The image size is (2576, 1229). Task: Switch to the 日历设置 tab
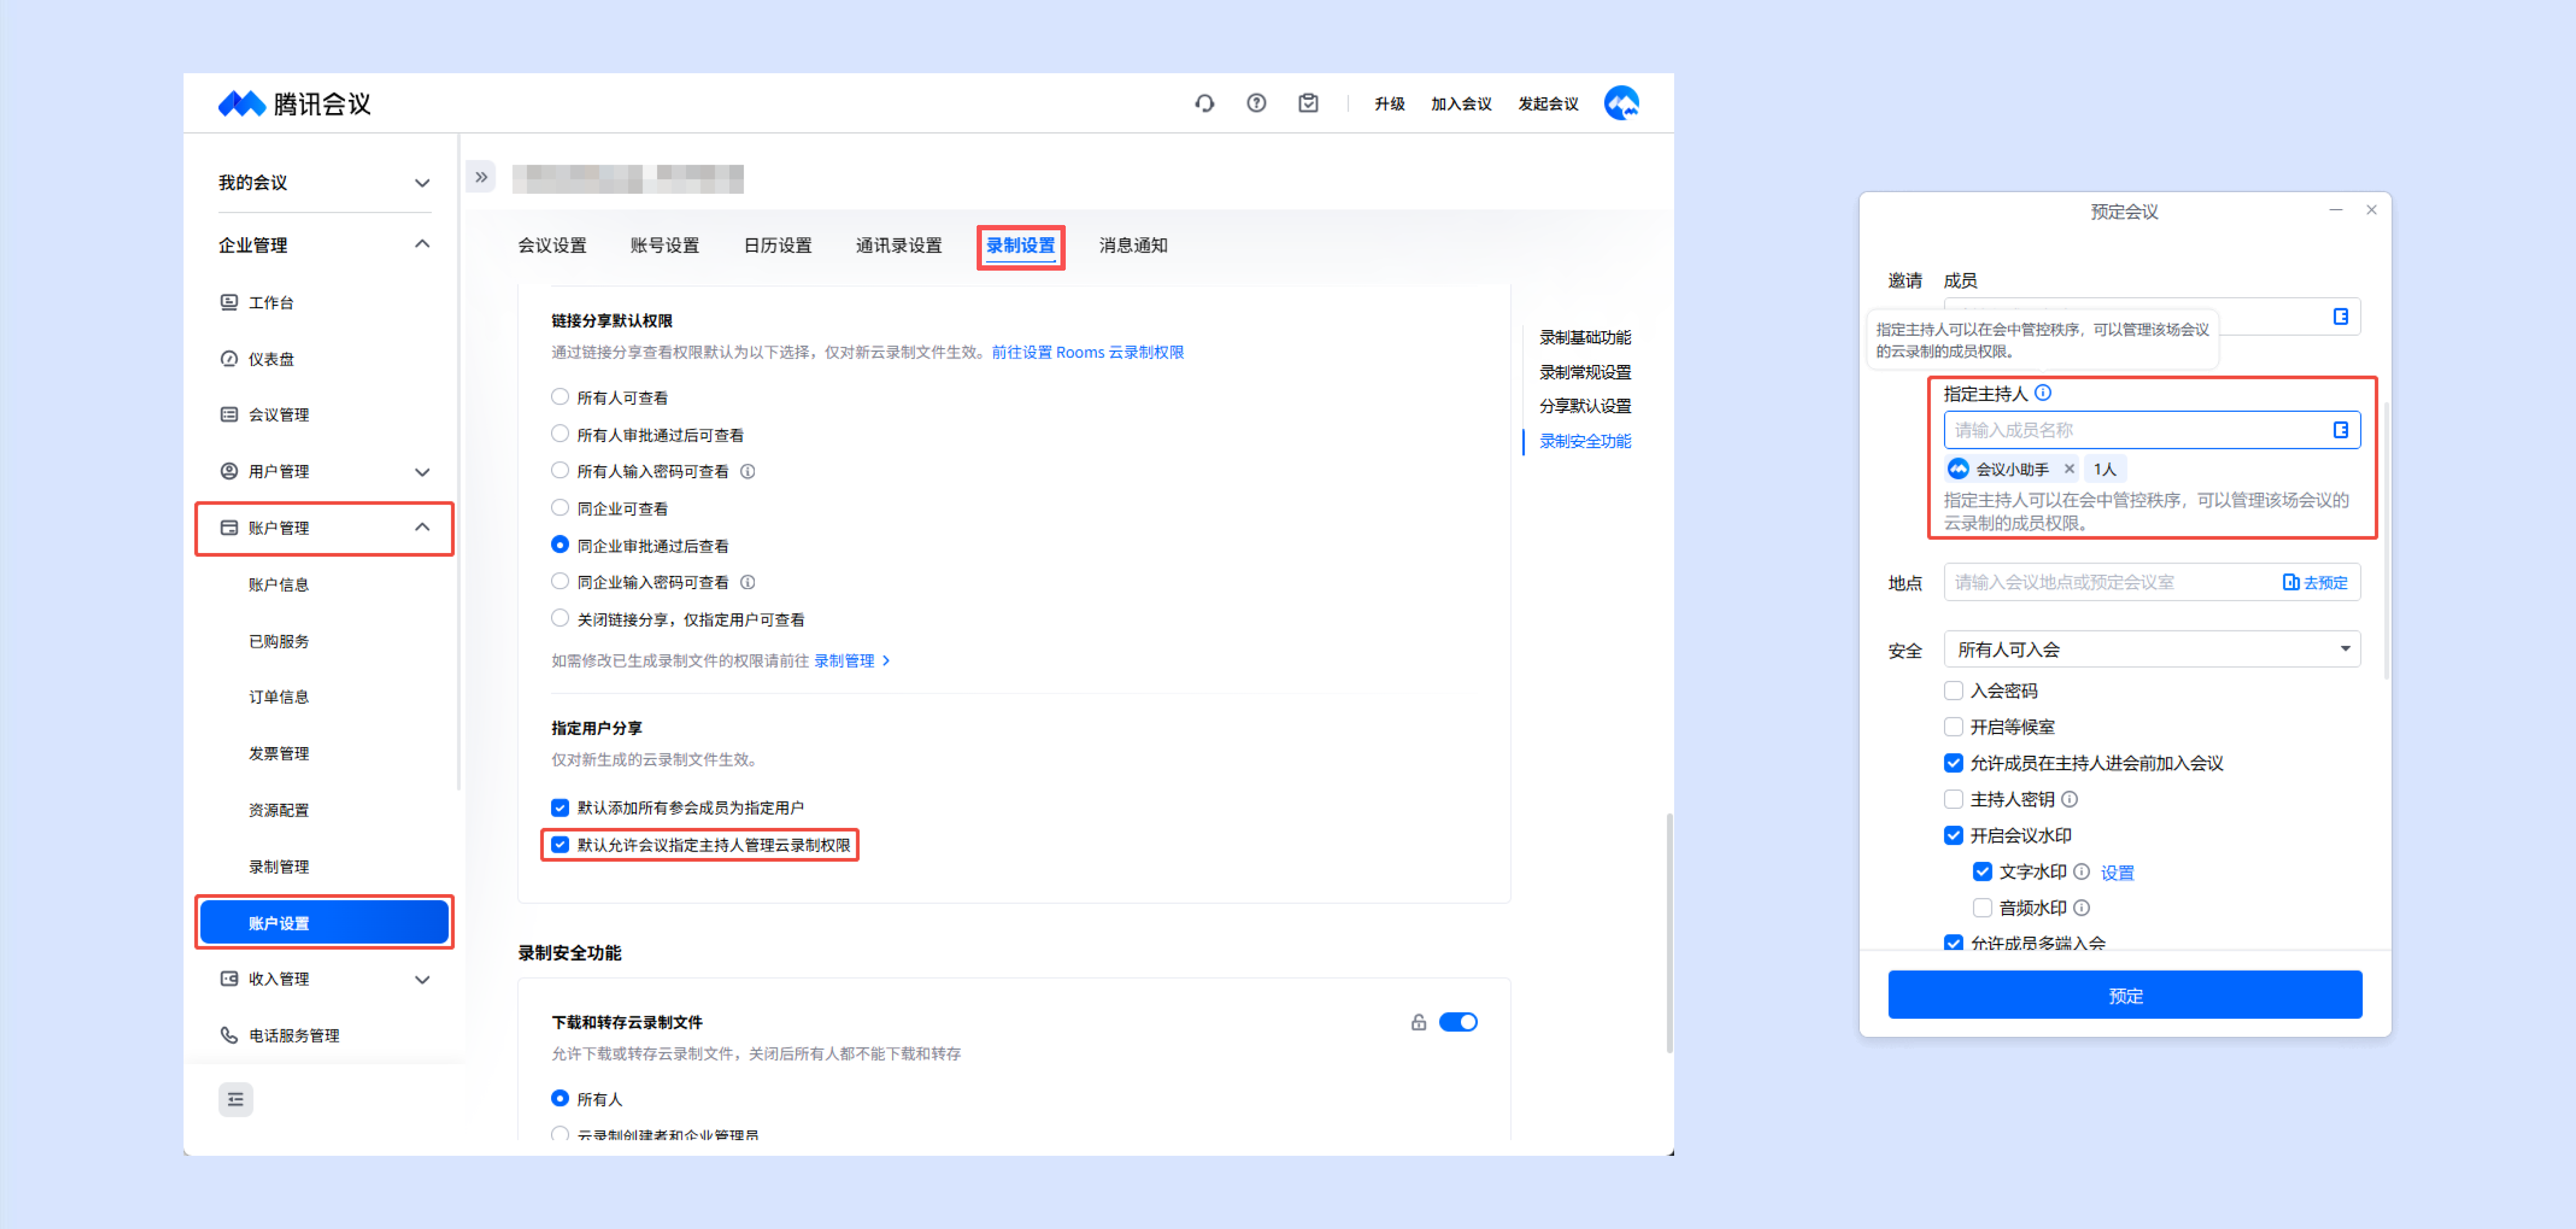(778, 246)
